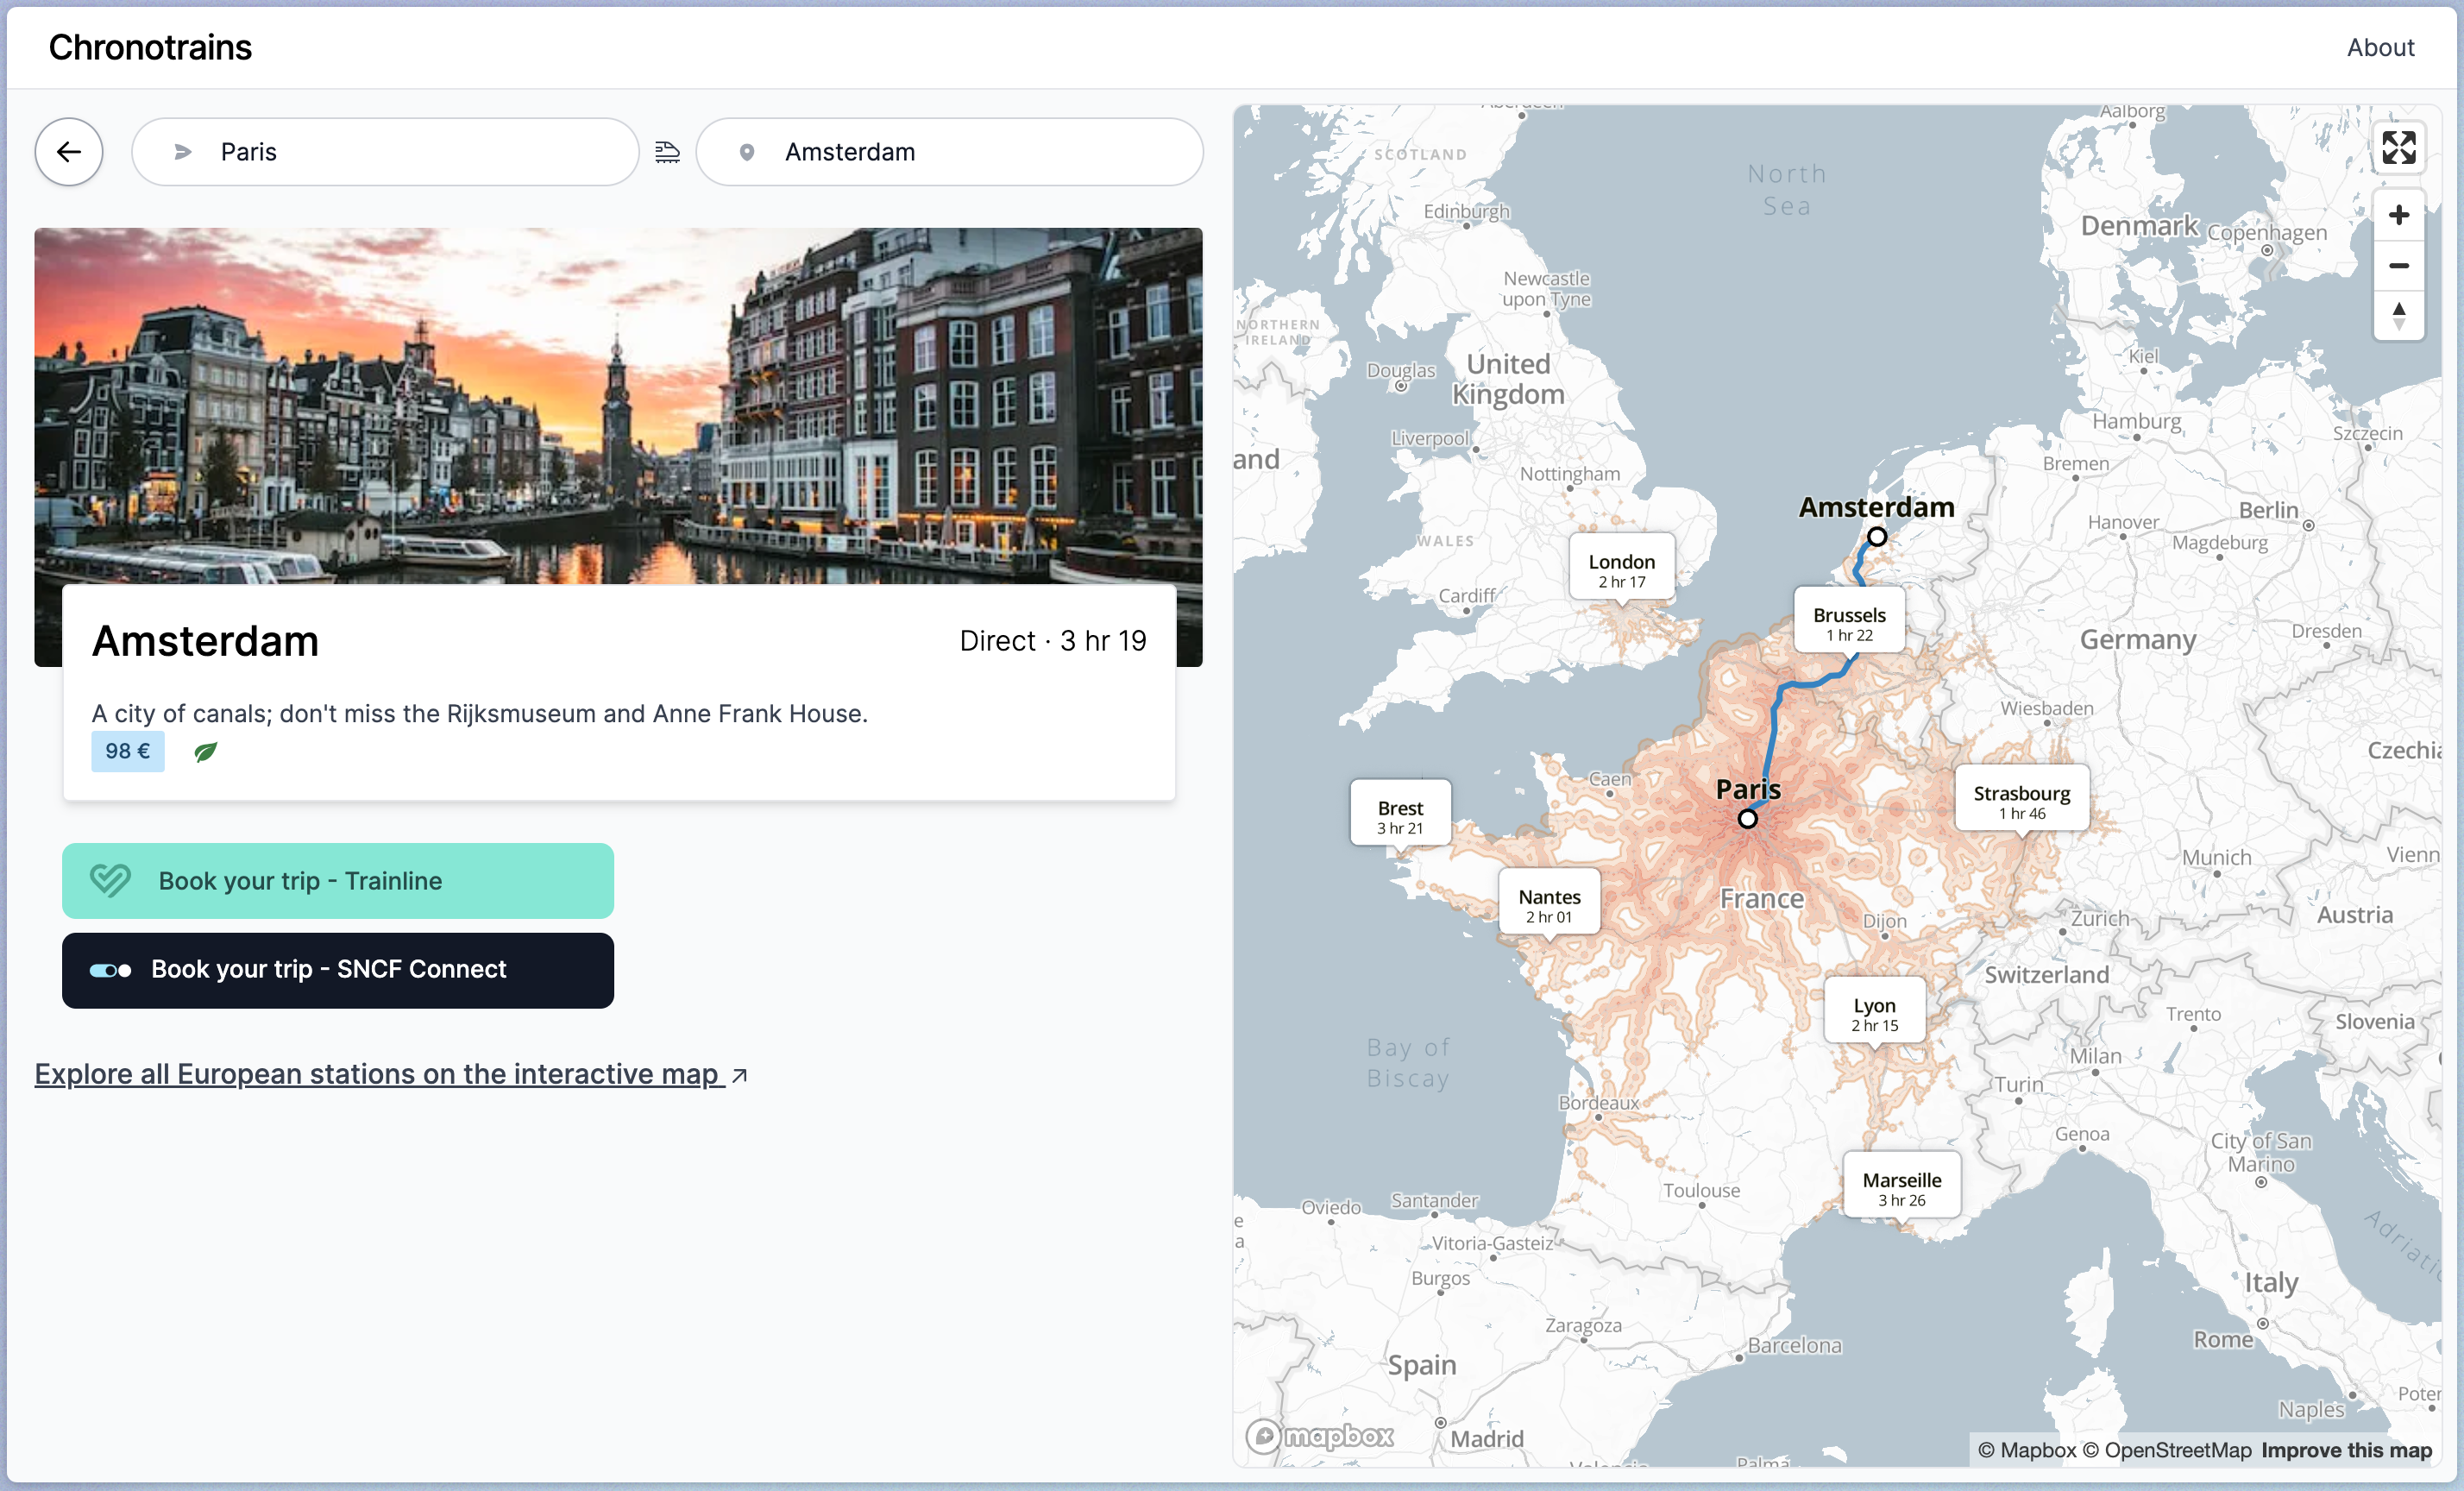Click the Mapbox attribution link
2464x1491 pixels.
2026,1450
